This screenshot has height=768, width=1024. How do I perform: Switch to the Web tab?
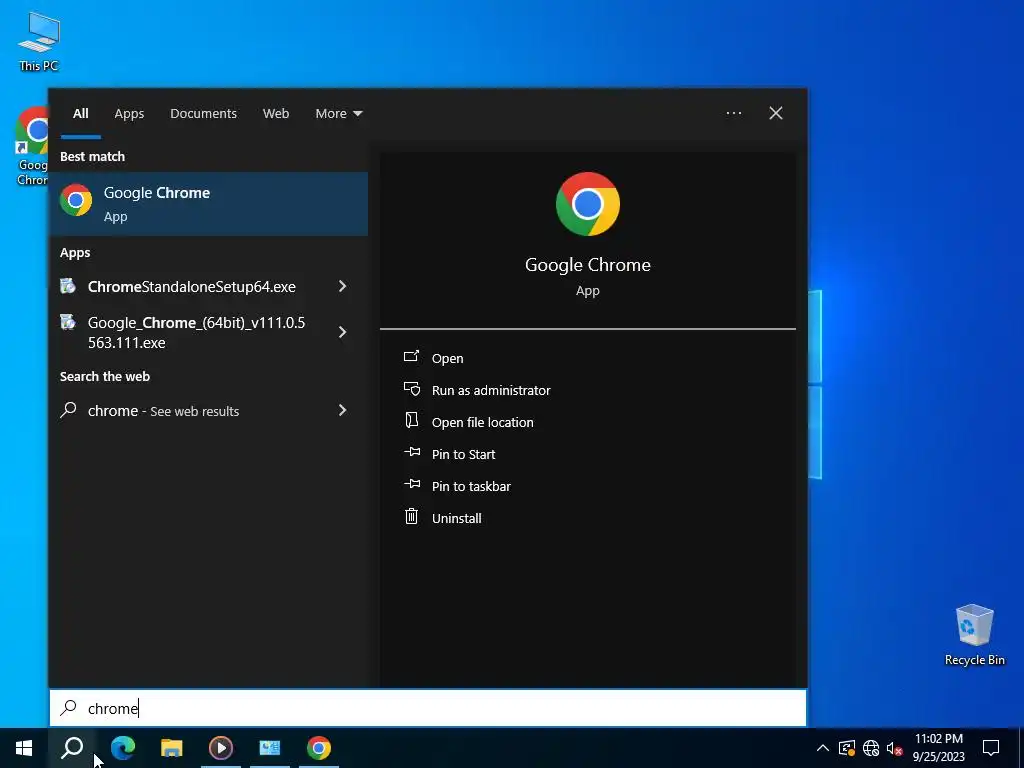276,113
